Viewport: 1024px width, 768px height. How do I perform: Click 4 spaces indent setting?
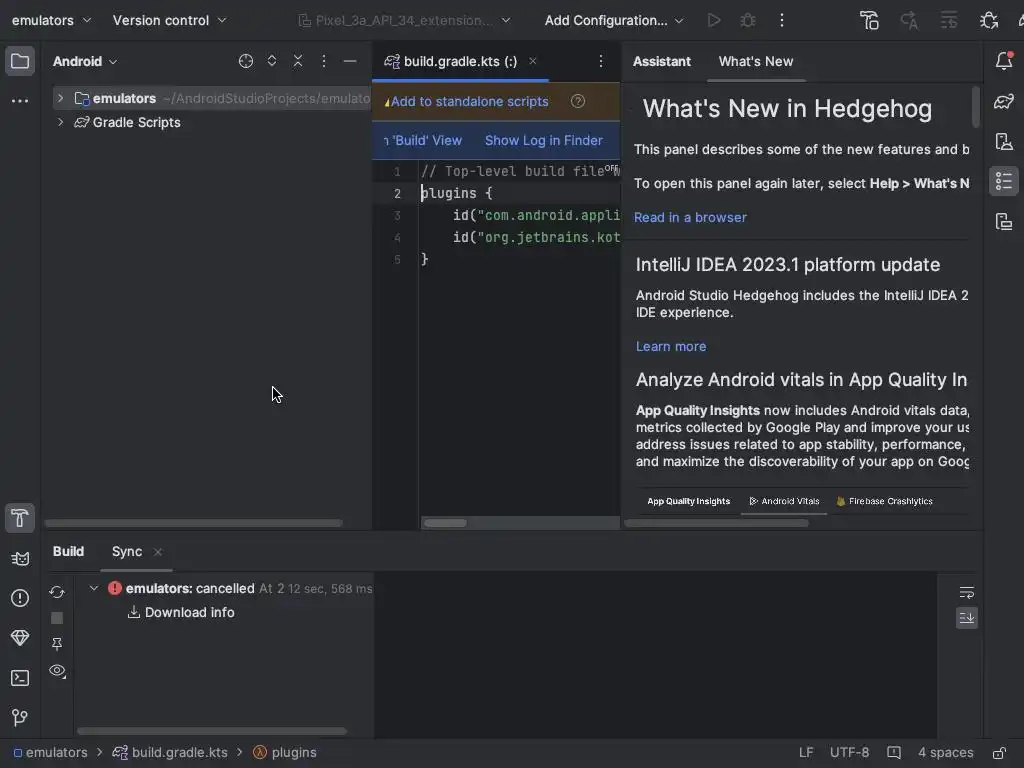point(945,753)
